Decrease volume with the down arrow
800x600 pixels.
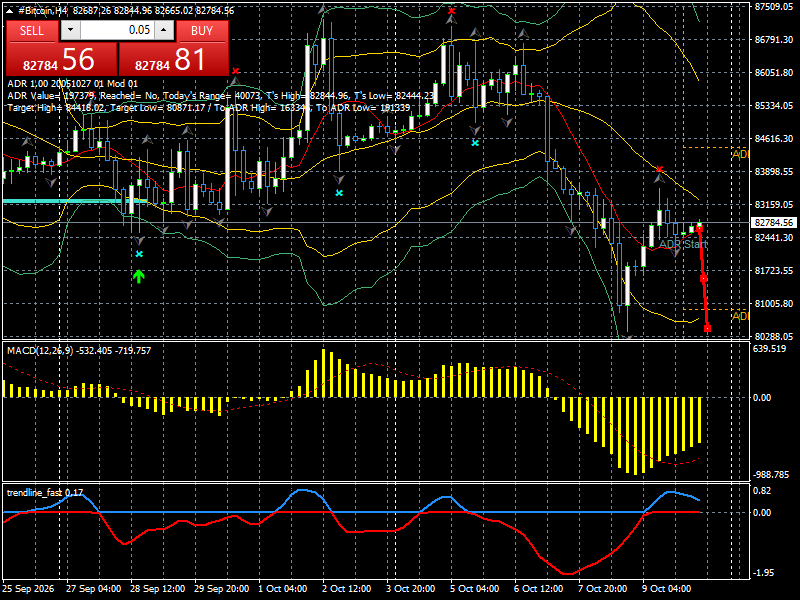[70, 31]
